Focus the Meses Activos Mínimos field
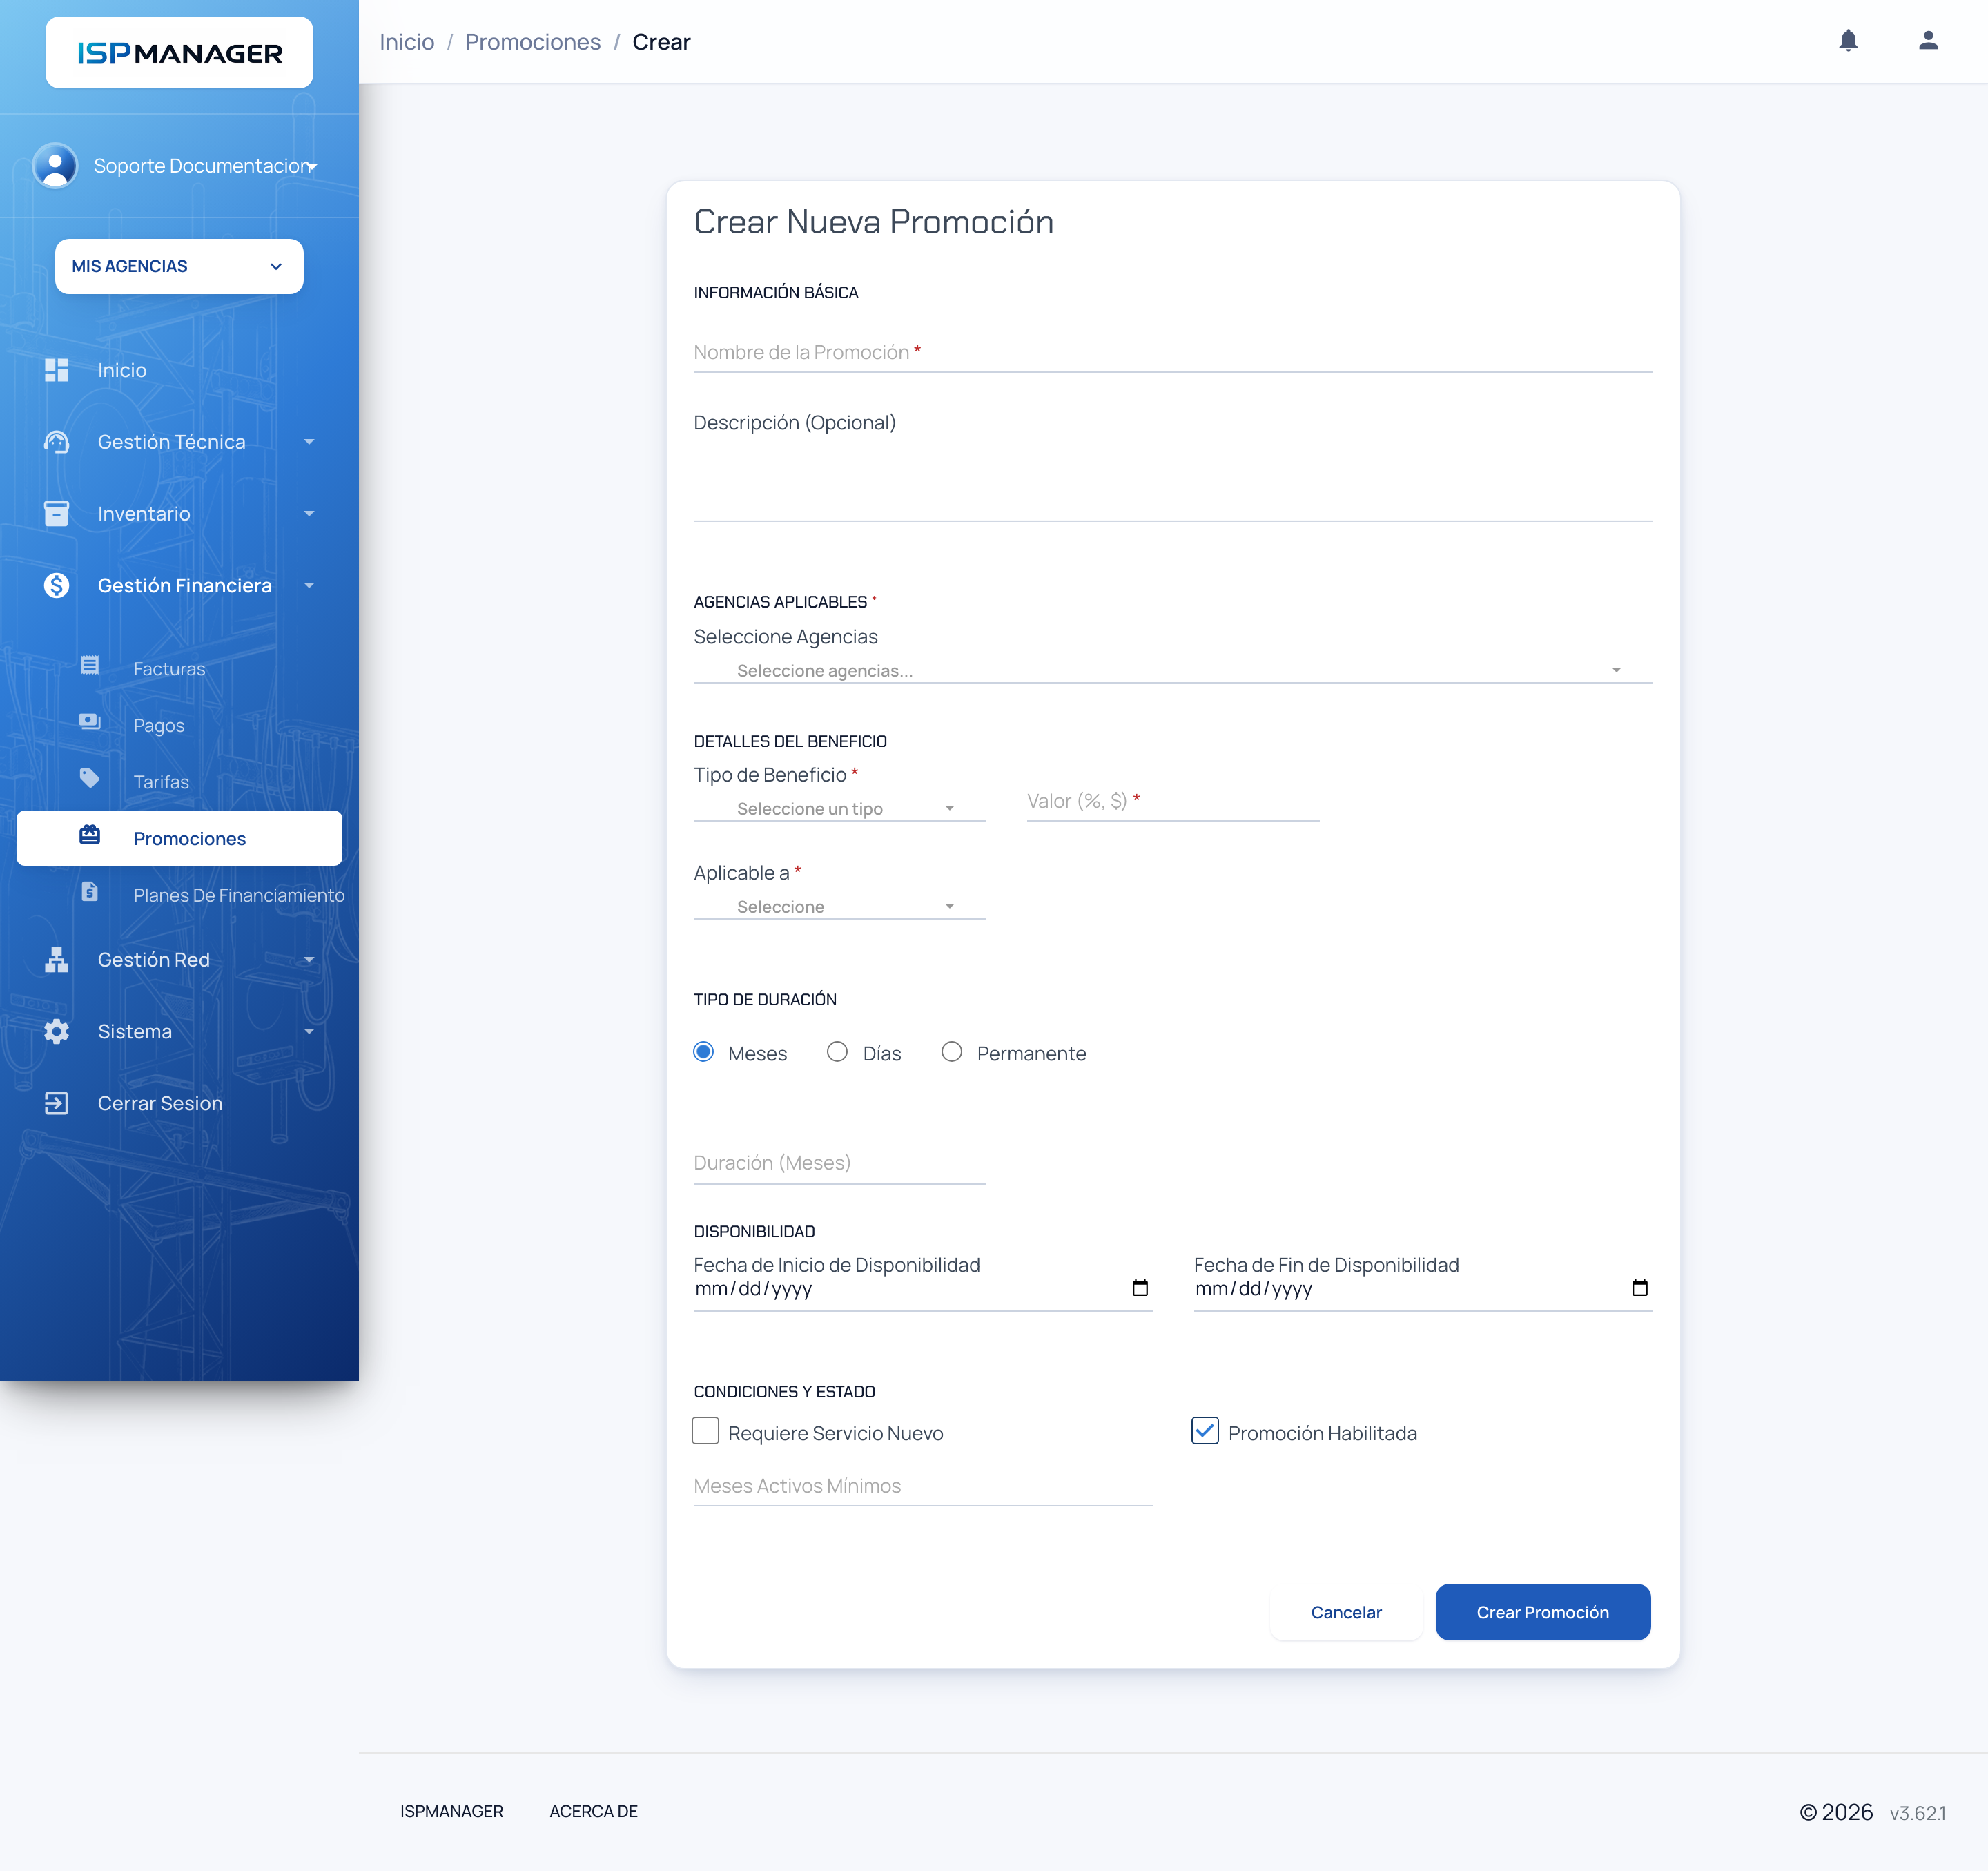Image resolution: width=1988 pixels, height=1871 pixels. click(923, 1487)
